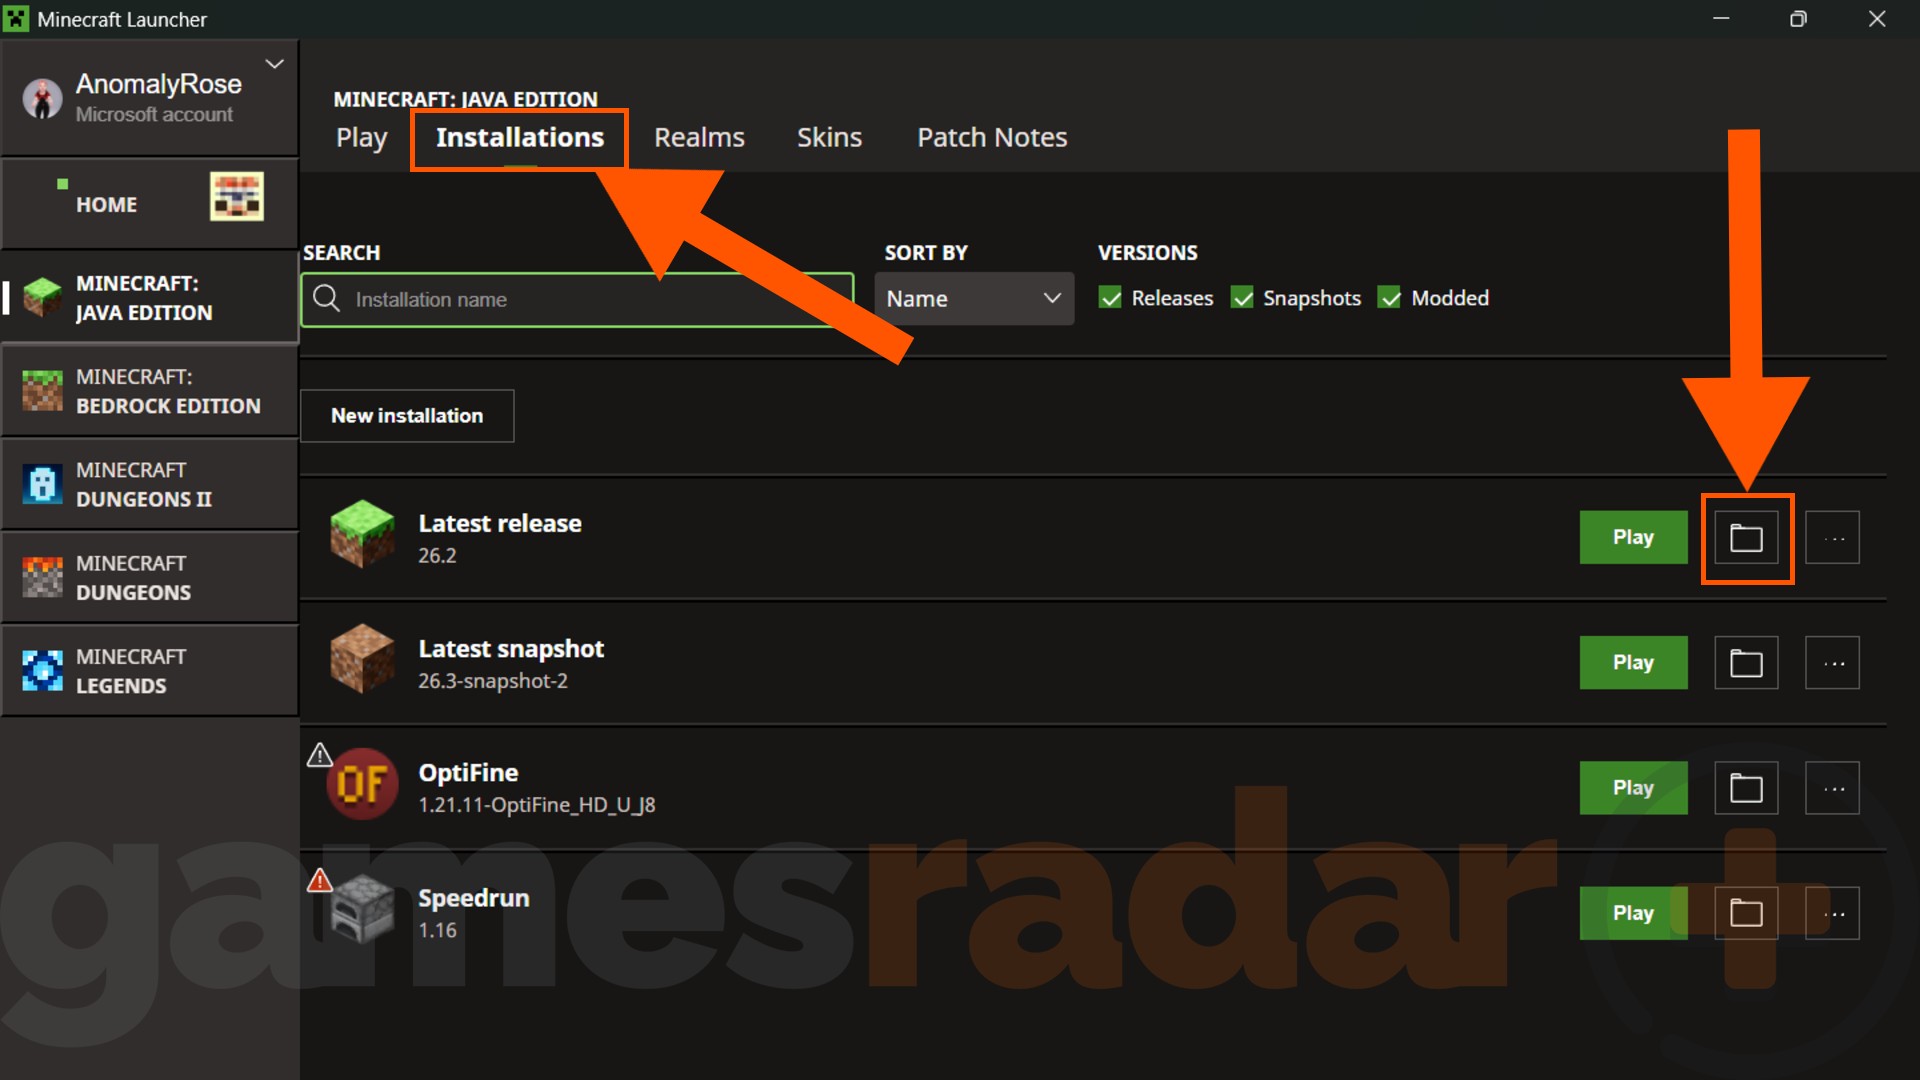Click the Home news thumbnail image
The width and height of the screenshot is (1920, 1080).
(237, 196)
